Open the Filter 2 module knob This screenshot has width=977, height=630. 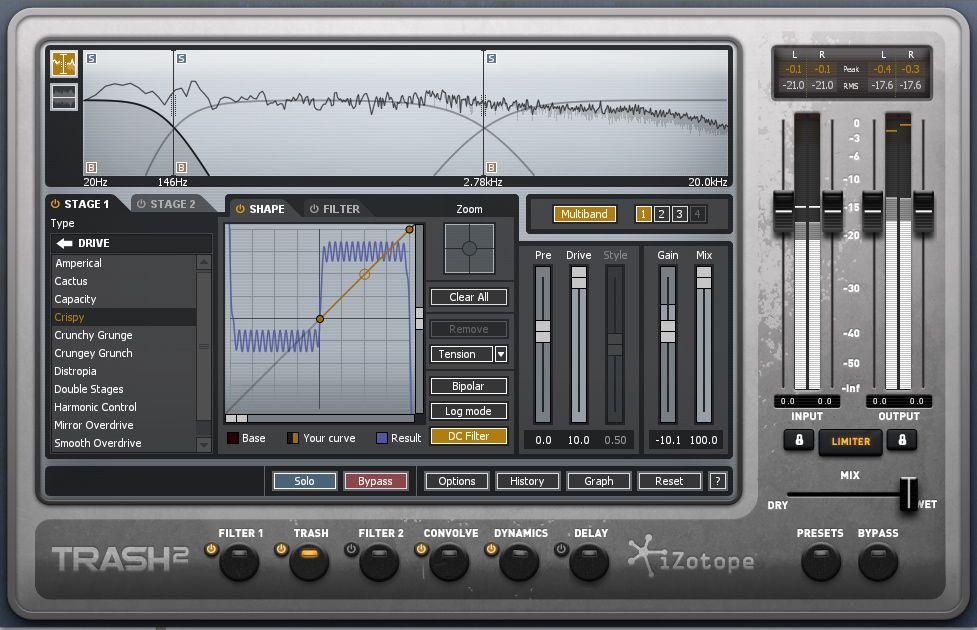pos(379,561)
